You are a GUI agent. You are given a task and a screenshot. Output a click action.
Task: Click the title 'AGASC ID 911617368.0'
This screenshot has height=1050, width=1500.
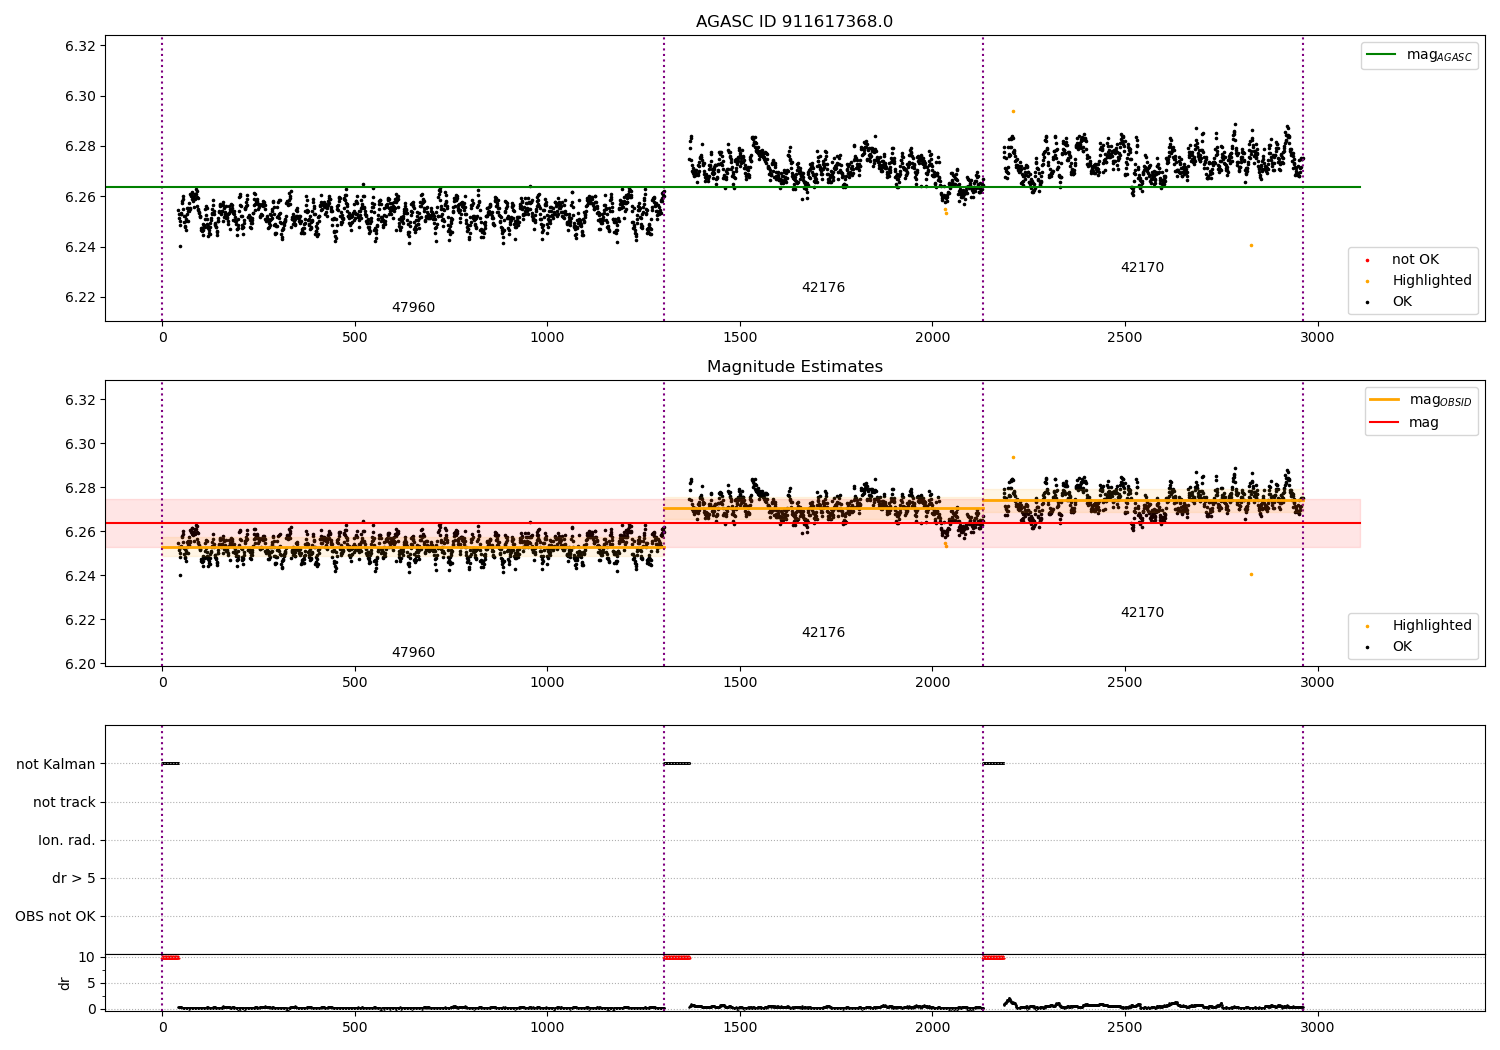click(x=794, y=22)
